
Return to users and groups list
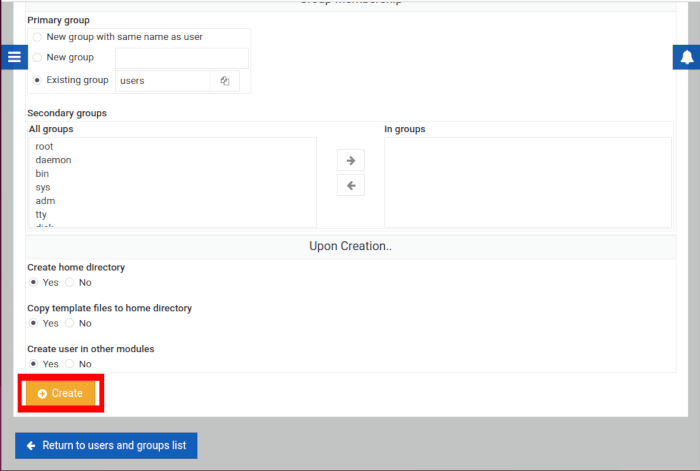pyautogui.click(x=106, y=446)
